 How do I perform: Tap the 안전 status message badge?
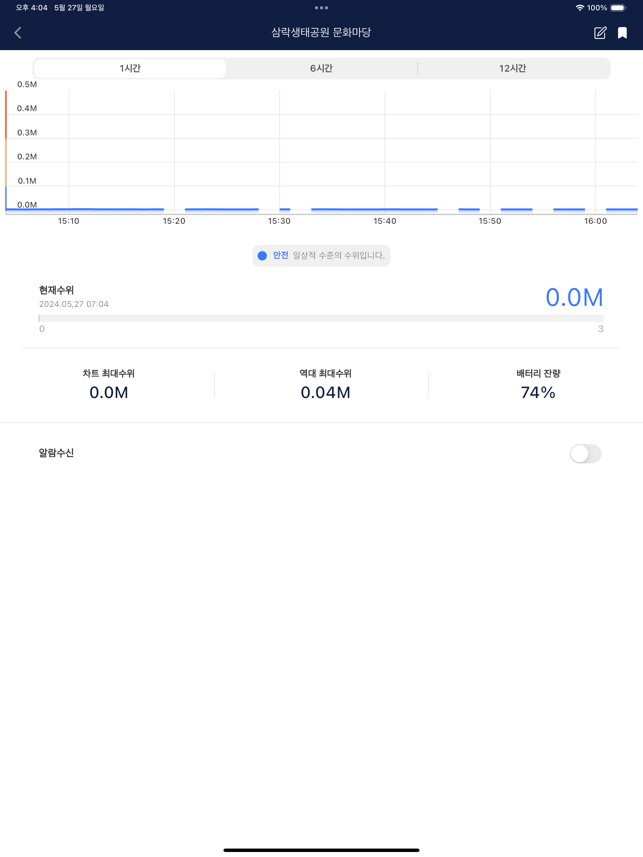point(322,255)
